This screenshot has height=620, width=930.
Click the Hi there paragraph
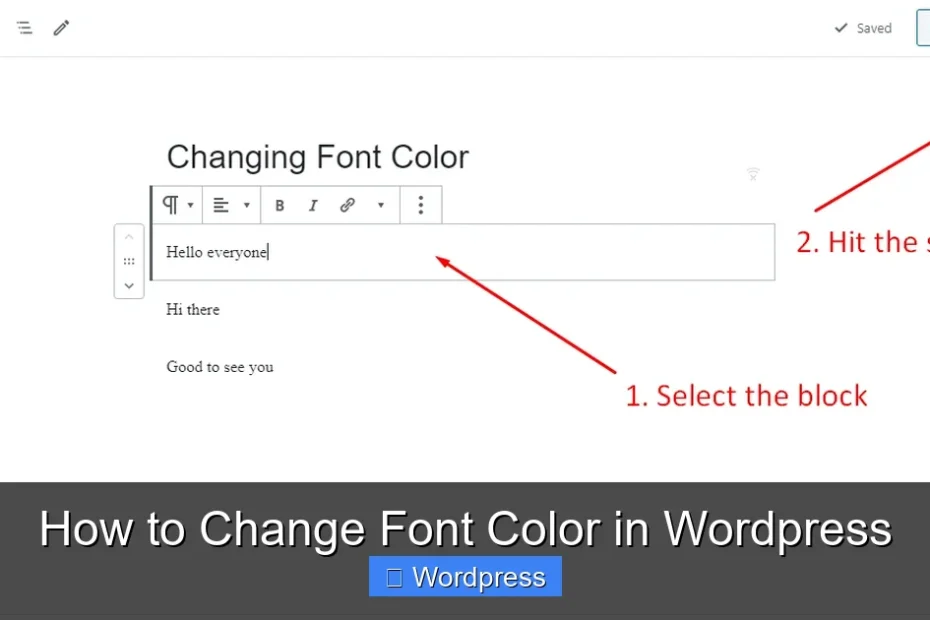pos(192,310)
